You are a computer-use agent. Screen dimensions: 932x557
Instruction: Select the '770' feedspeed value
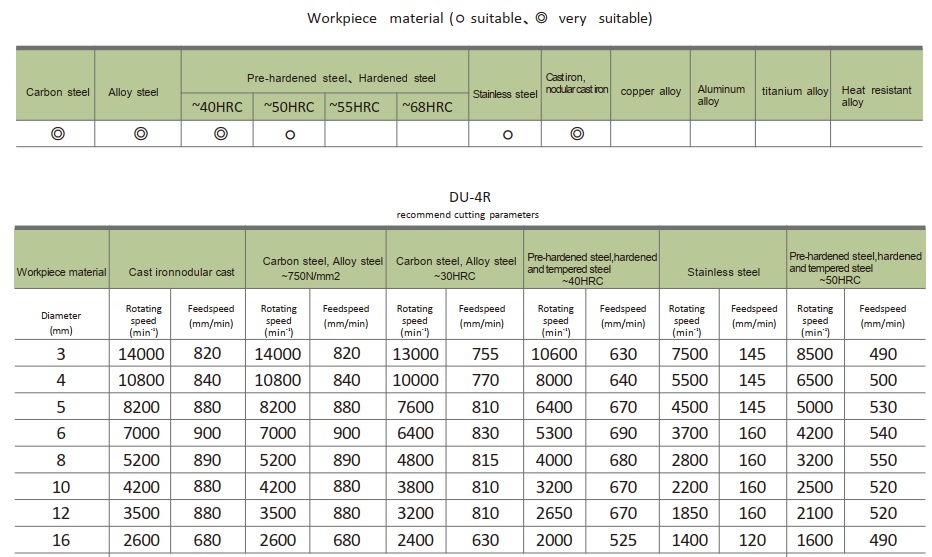(485, 380)
